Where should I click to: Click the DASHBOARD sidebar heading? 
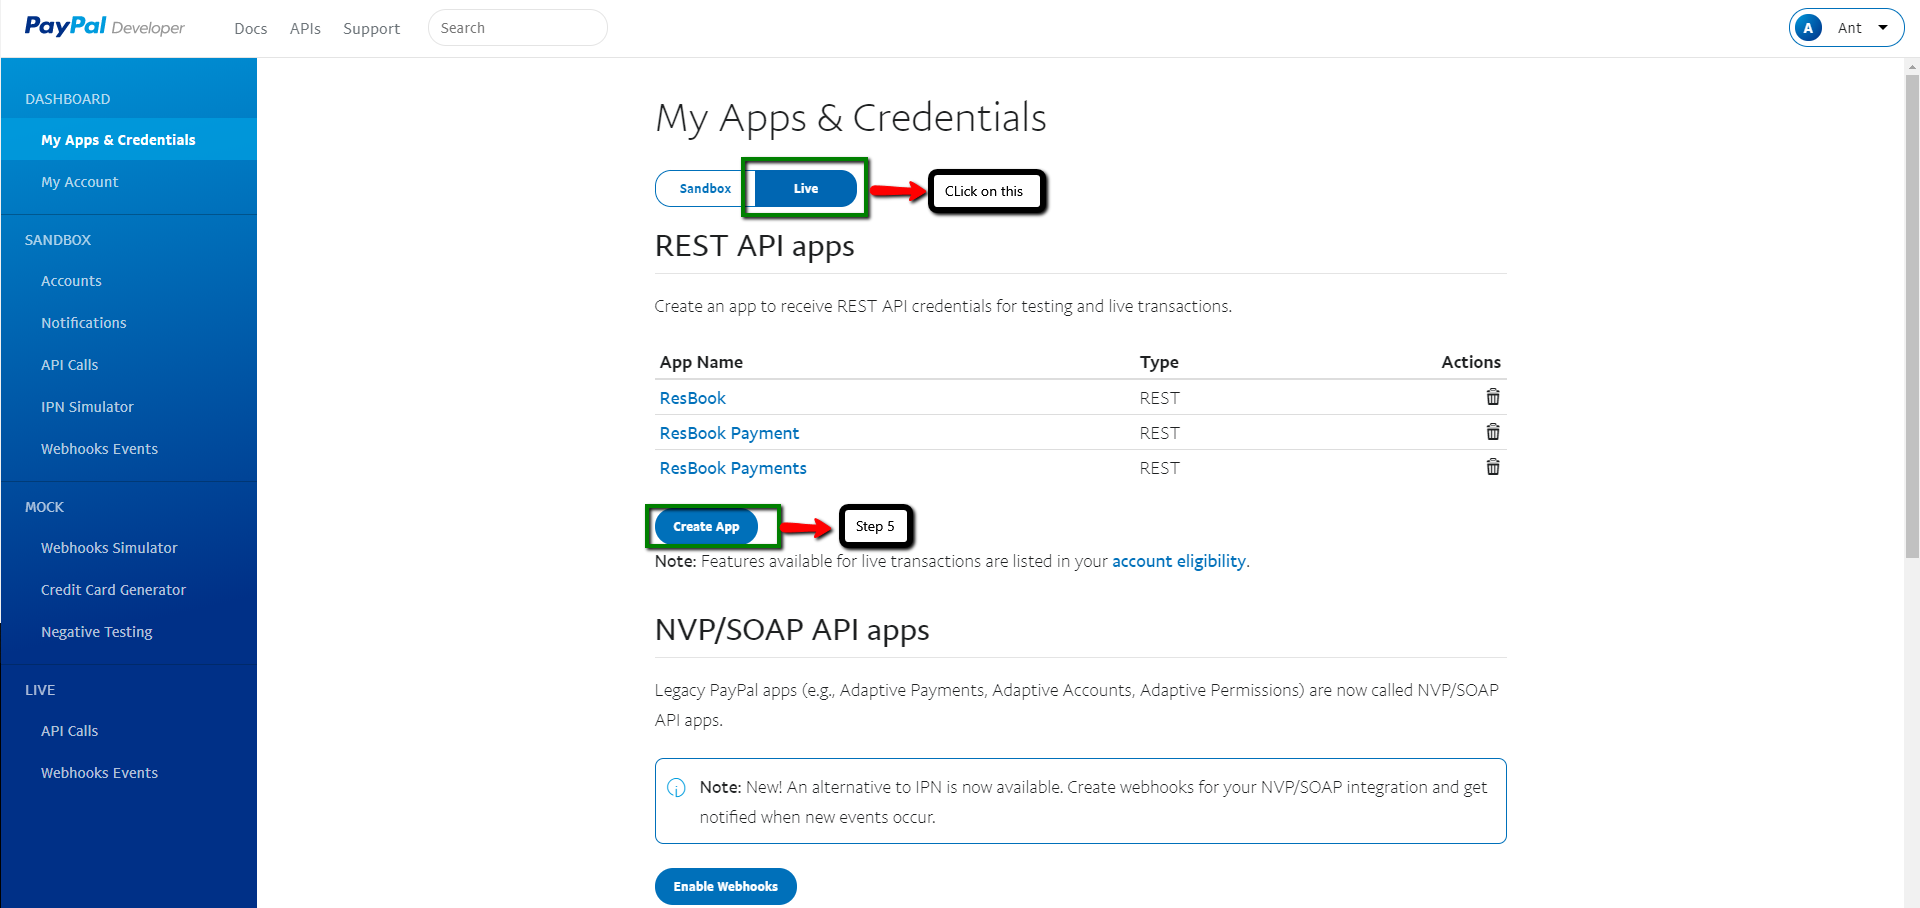tap(68, 99)
